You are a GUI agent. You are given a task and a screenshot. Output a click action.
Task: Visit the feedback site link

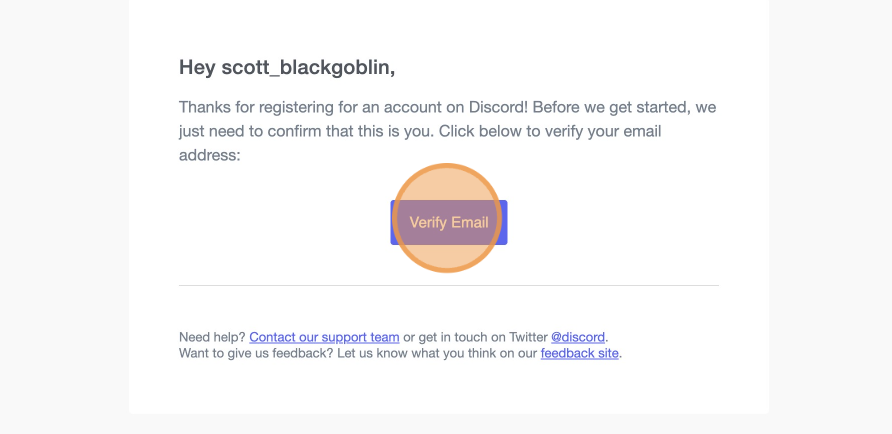click(x=579, y=353)
